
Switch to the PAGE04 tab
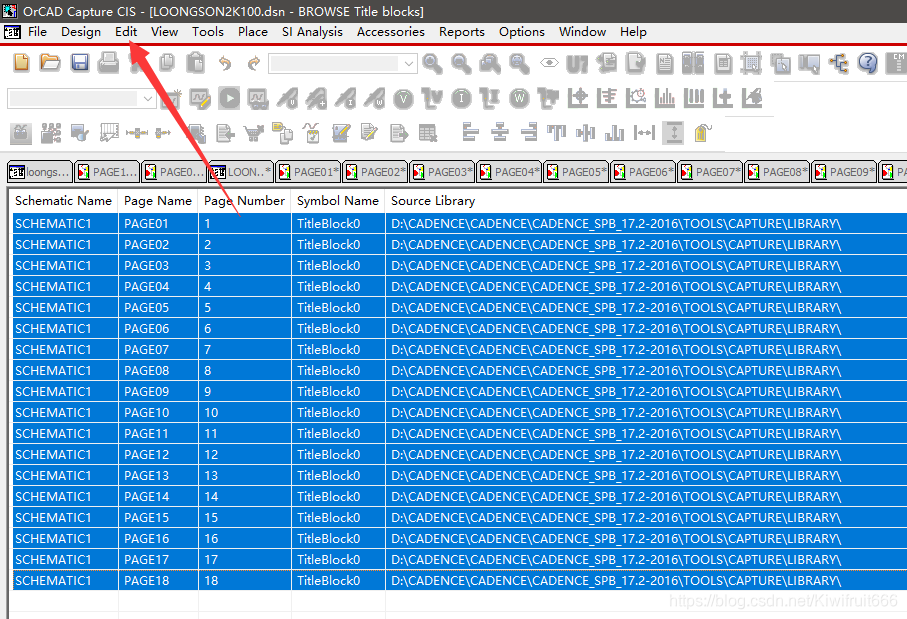click(x=509, y=172)
